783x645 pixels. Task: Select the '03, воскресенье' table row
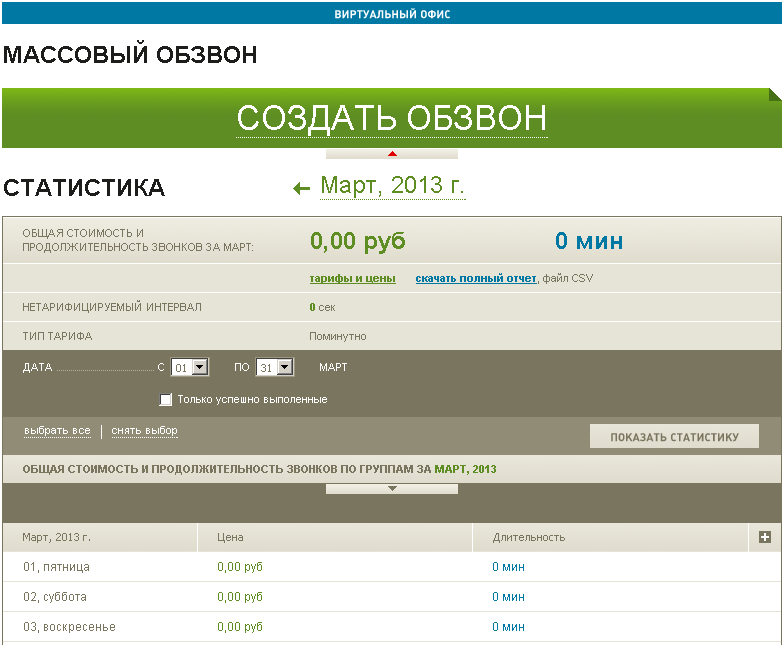[69, 627]
